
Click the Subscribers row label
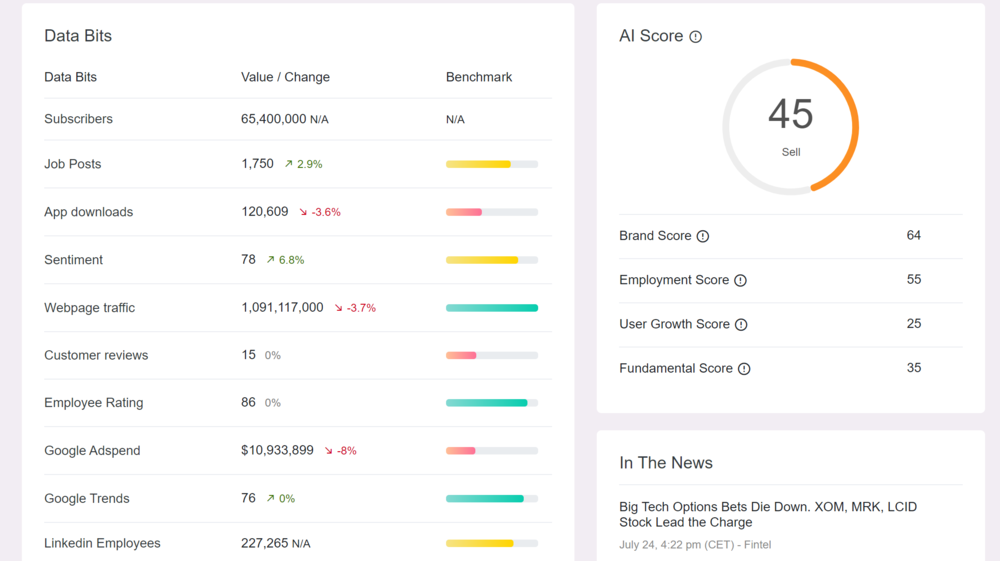click(x=78, y=119)
